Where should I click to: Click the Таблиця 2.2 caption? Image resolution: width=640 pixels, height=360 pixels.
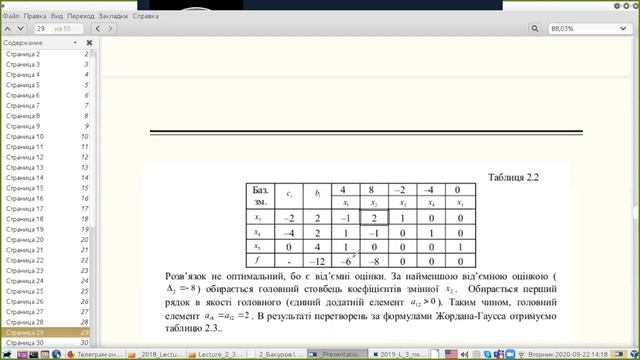(x=513, y=178)
